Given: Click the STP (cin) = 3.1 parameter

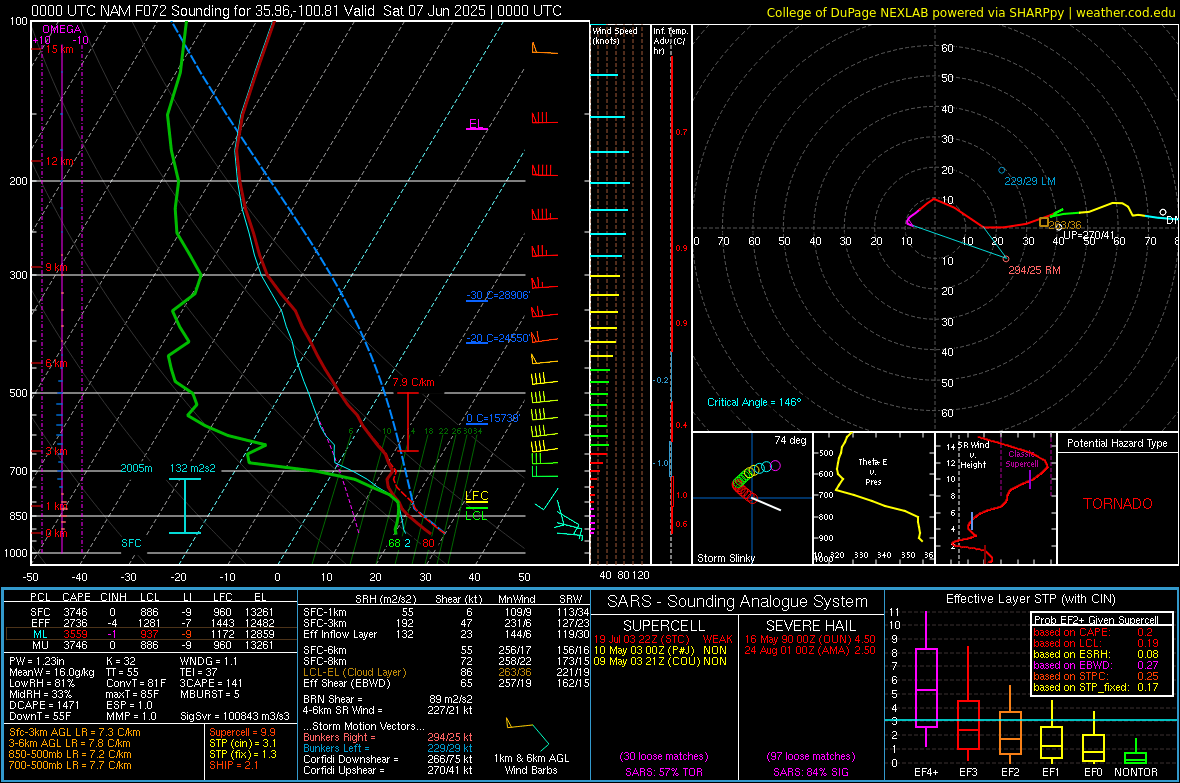Looking at the screenshot, I should click(x=243, y=743).
